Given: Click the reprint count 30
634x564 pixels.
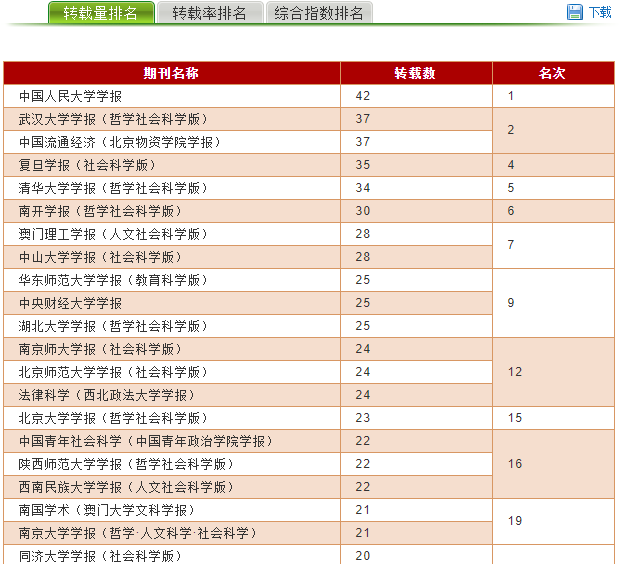Looking at the screenshot, I should 363,211.
